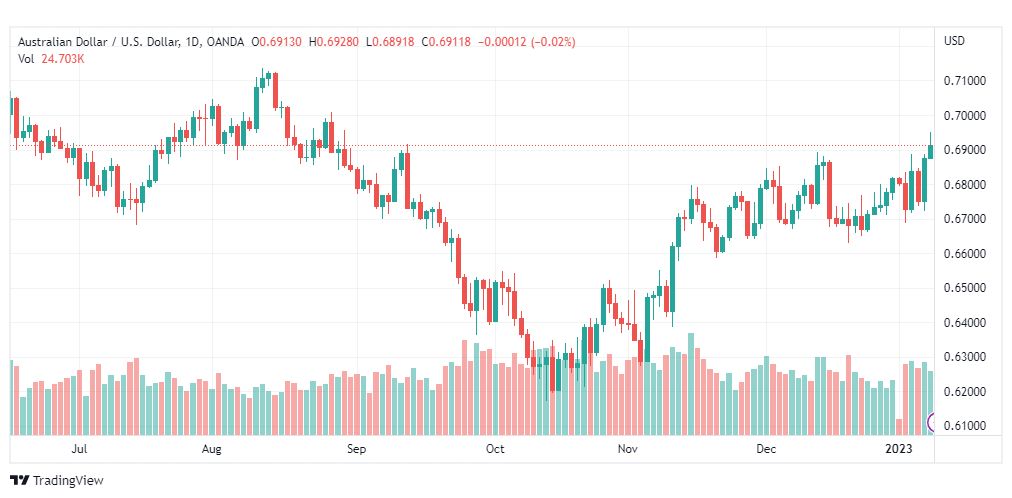Click the Oct label on time axis
Viewport: 1012px width, 498px height.
click(495, 450)
